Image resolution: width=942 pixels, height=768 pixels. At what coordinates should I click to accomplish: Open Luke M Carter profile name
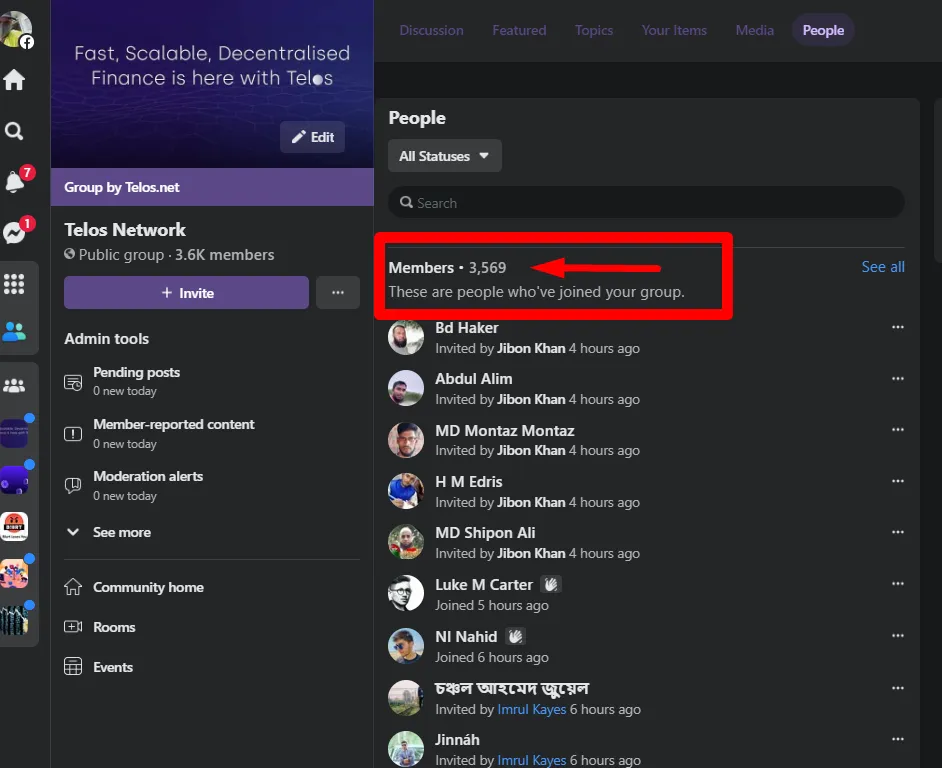484,585
